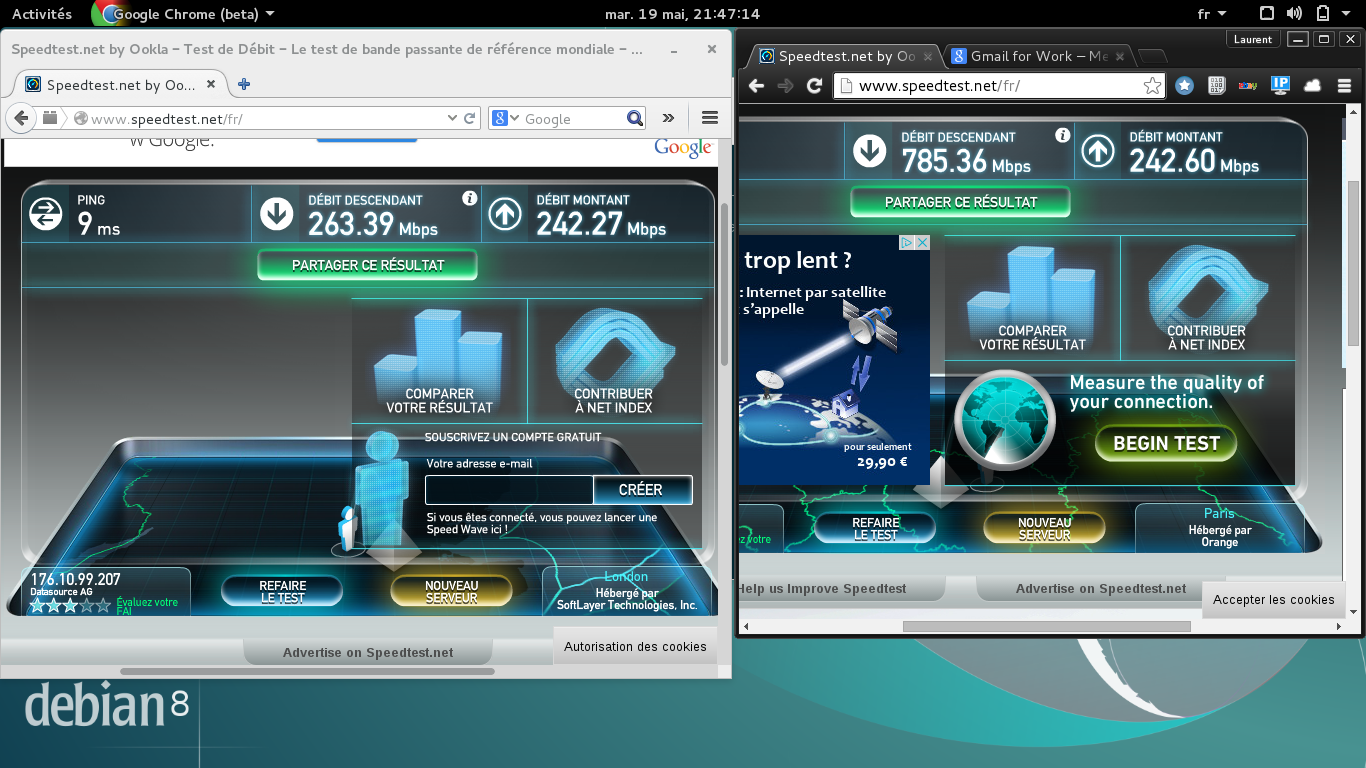Click Accepter les cookies button
Viewport: 1366px width, 768px height.
(1273, 599)
